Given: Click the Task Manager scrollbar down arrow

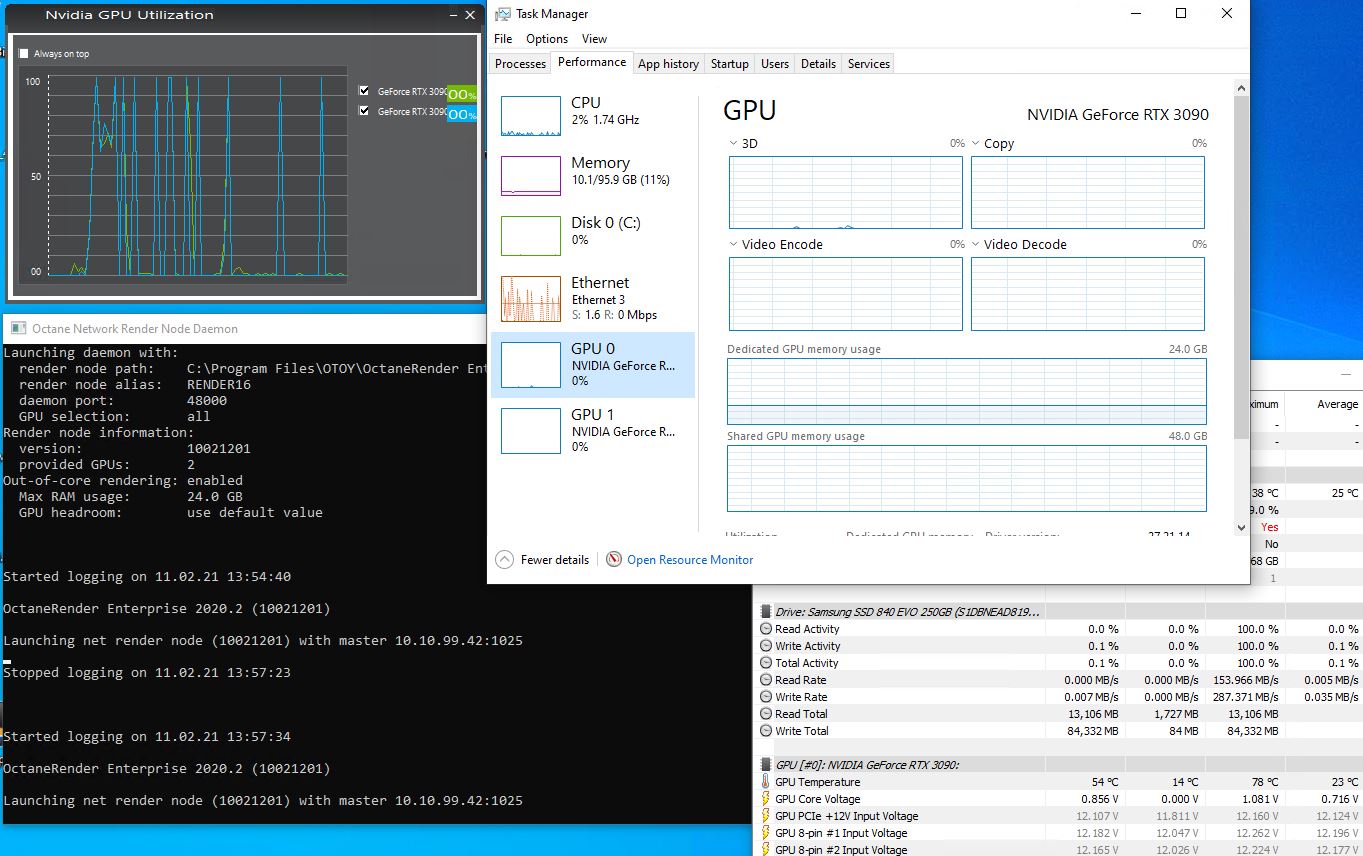Looking at the screenshot, I should tap(1242, 527).
